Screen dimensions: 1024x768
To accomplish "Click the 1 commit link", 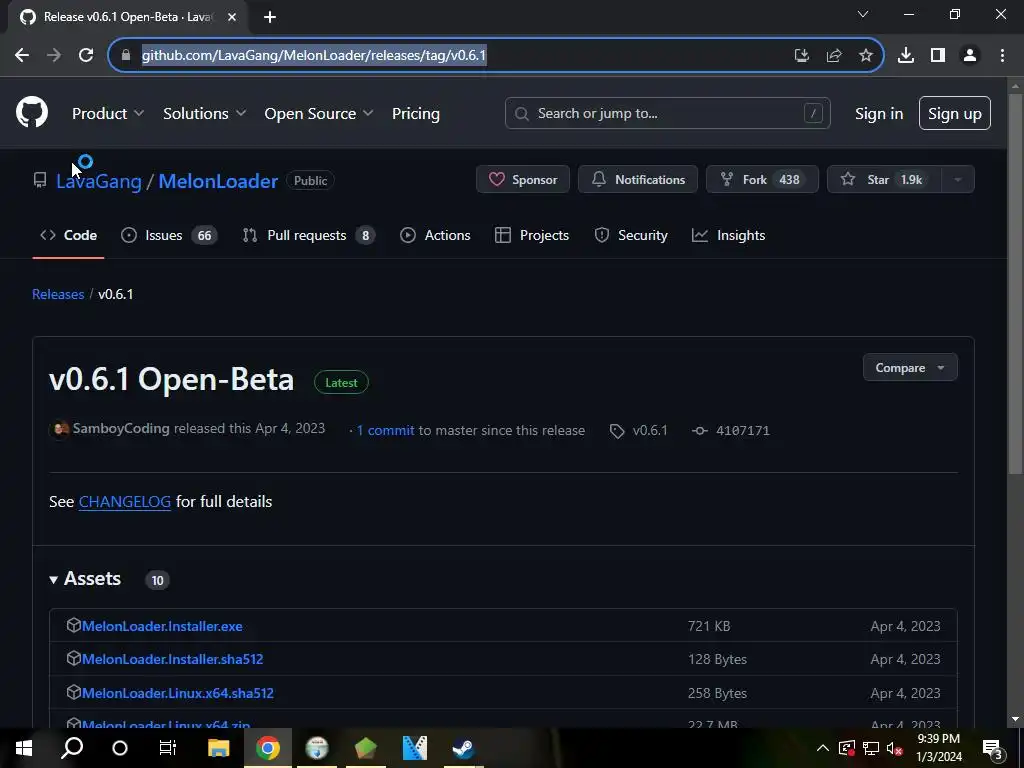I will 385,430.
